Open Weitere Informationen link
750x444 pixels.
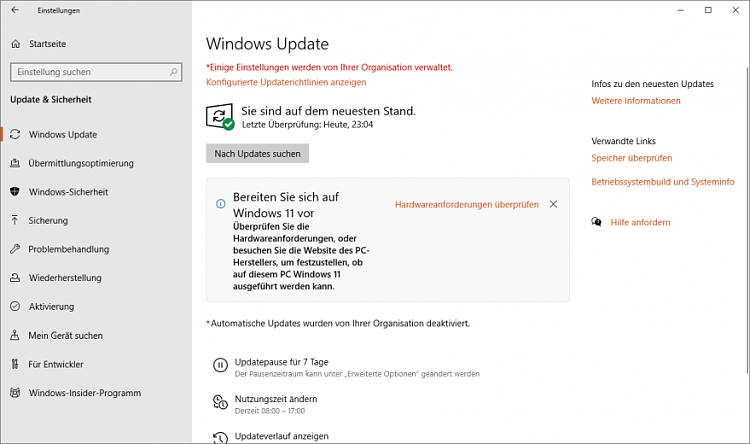[x=636, y=100]
